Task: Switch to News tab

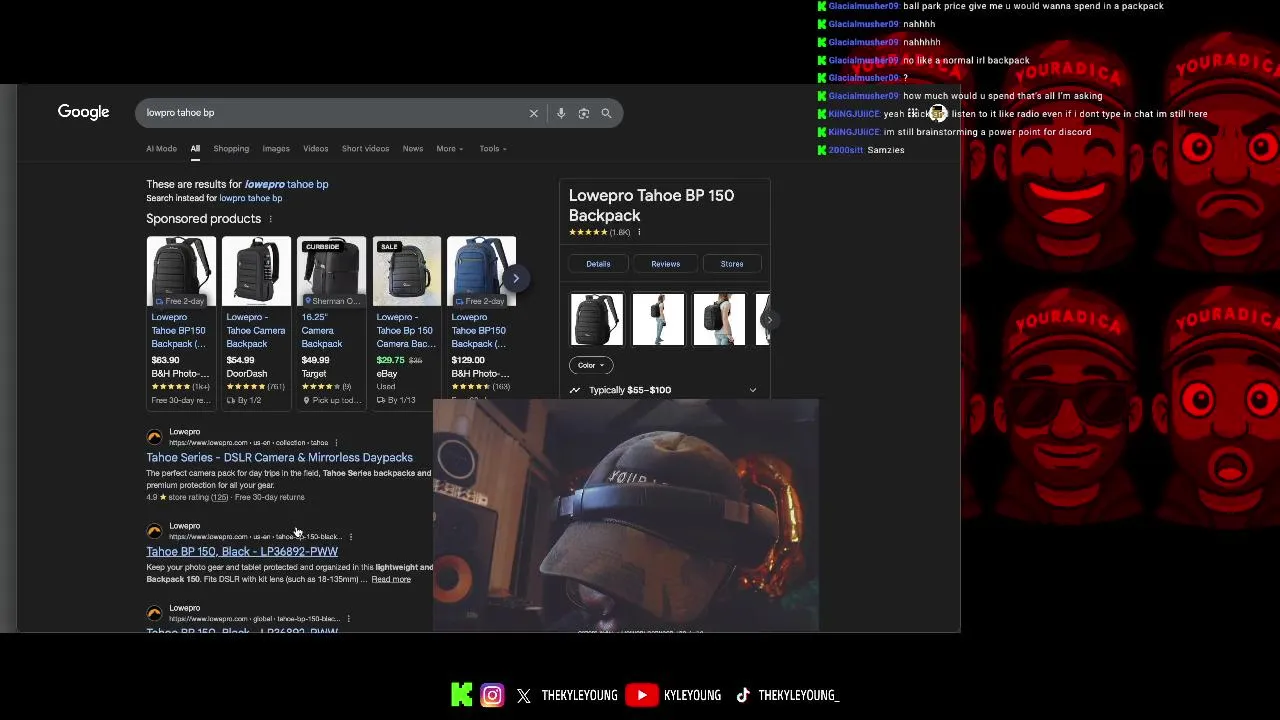Action: click(x=413, y=149)
